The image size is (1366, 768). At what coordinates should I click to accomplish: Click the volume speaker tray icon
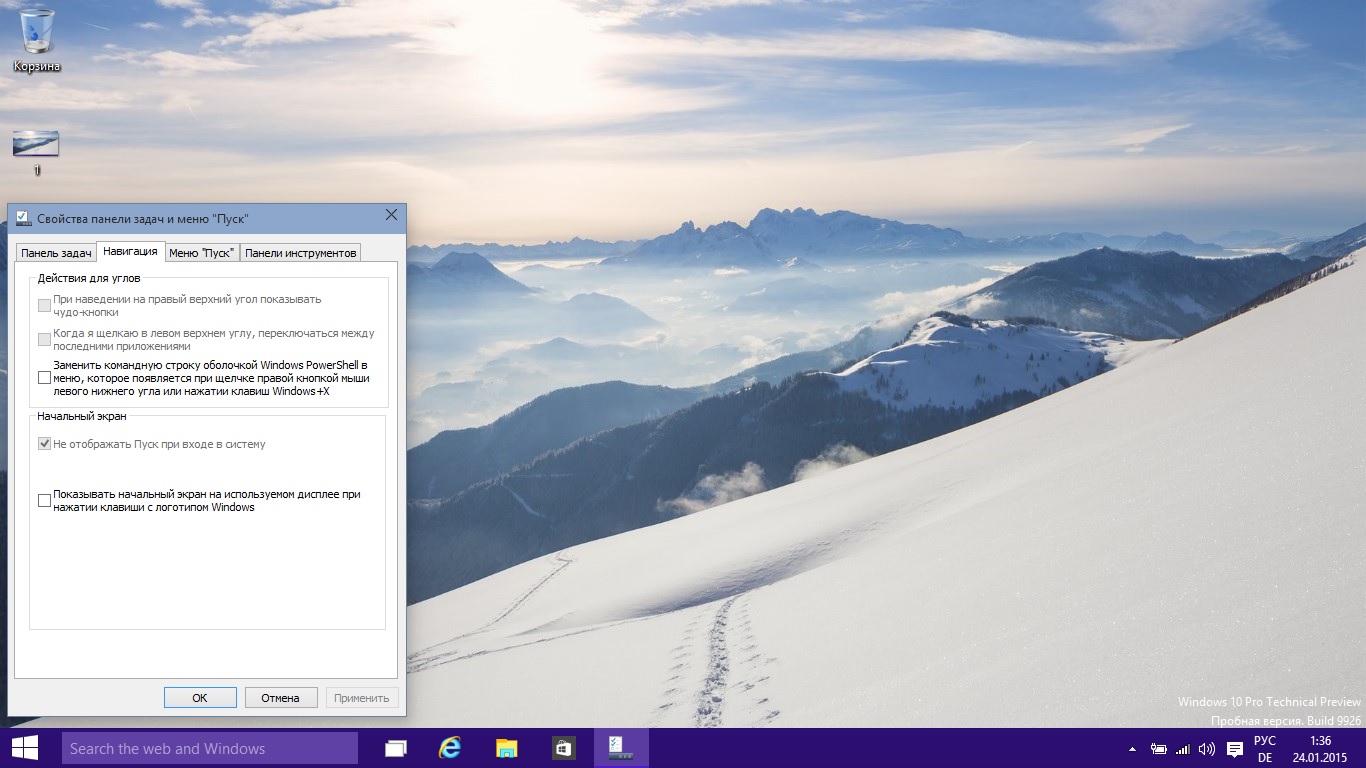click(x=1207, y=749)
